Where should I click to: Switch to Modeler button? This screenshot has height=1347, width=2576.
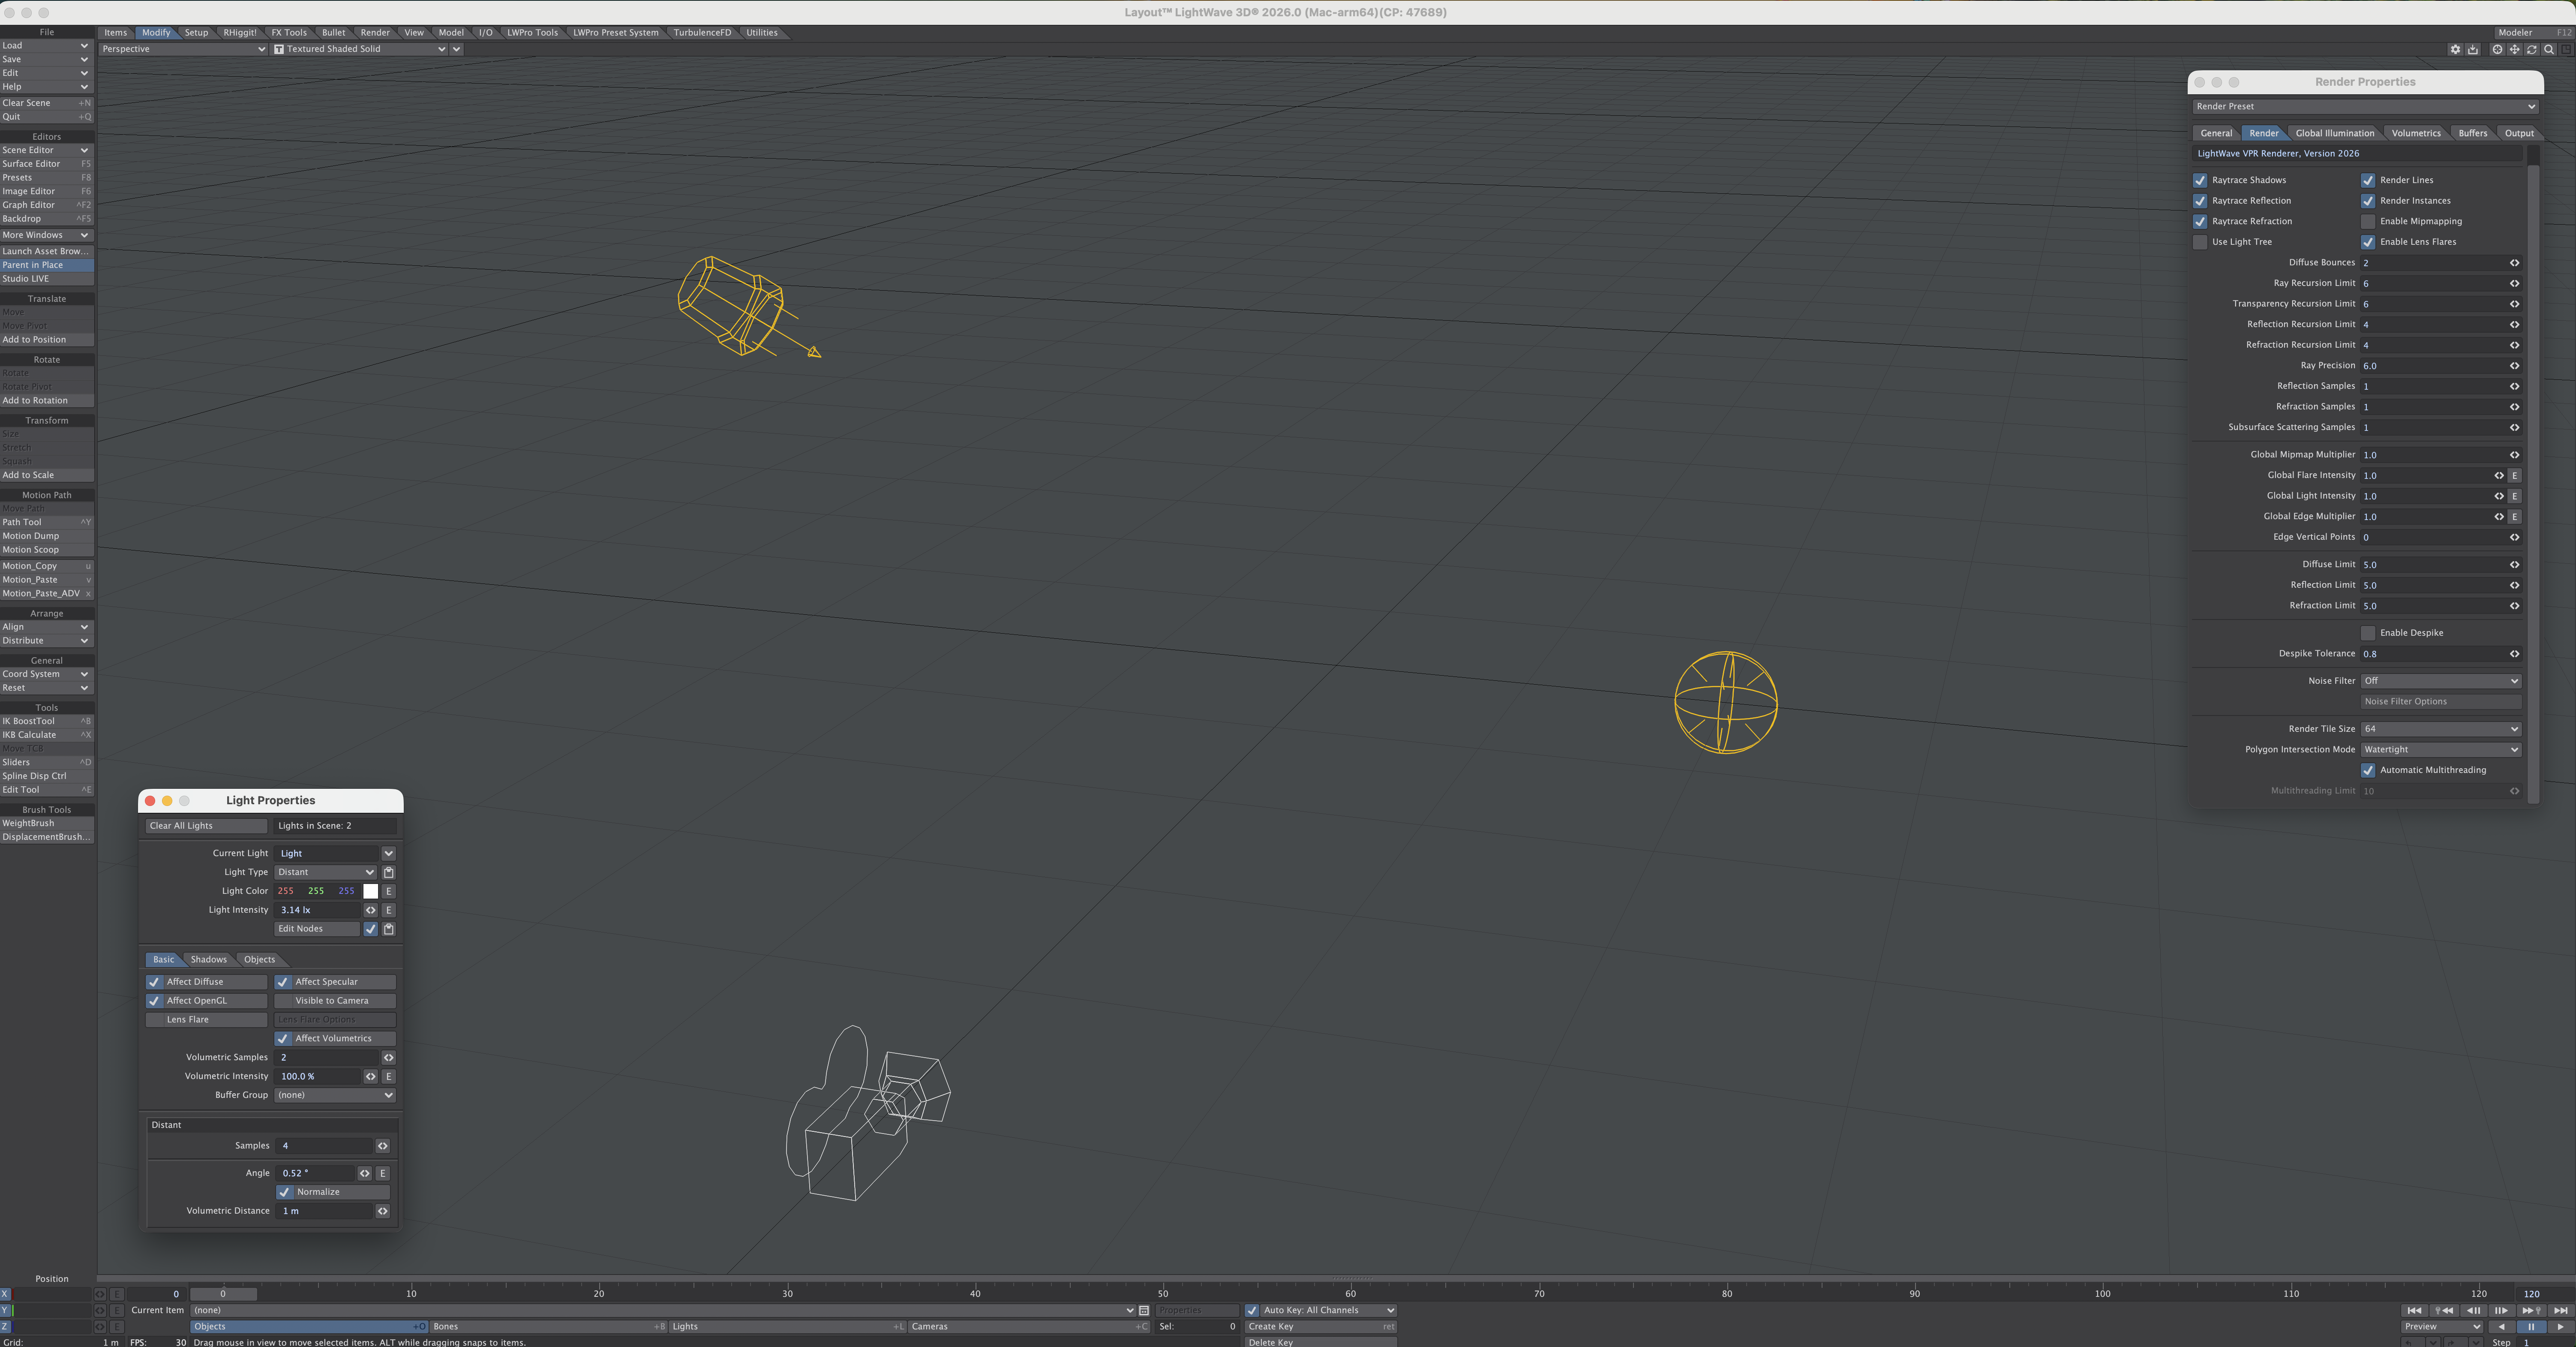[x=2534, y=32]
